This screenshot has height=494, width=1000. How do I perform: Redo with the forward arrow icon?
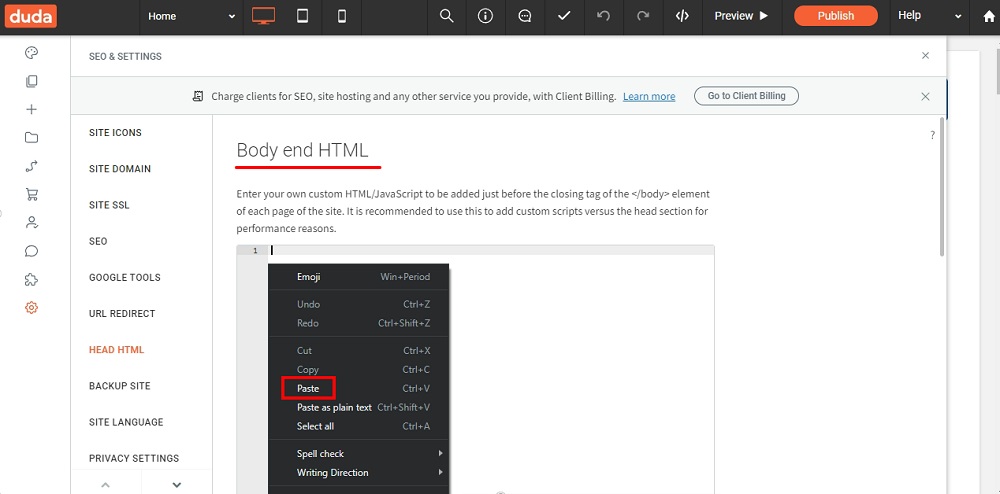pyautogui.click(x=643, y=17)
